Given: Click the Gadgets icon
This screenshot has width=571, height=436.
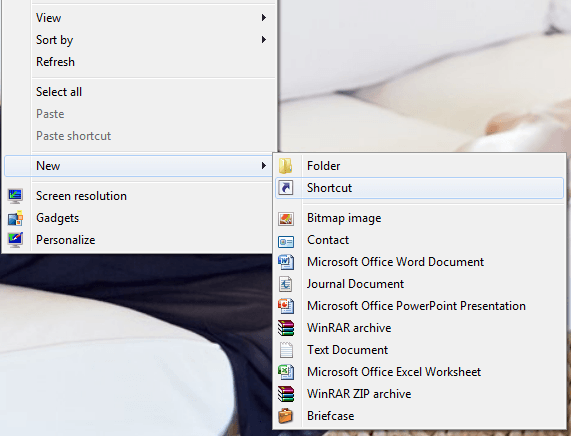Looking at the screenshot, I should [x=15, y=218].
